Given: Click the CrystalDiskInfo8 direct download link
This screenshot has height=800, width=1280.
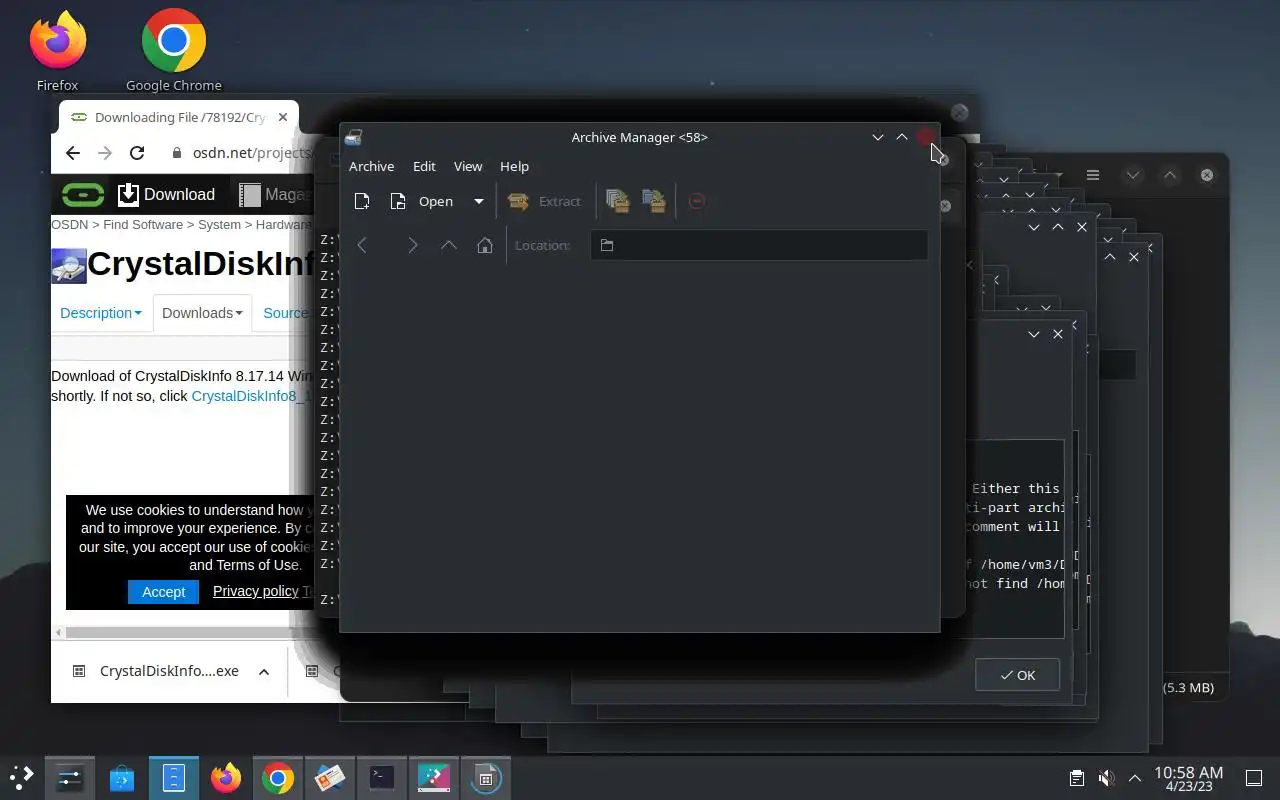Looking at the screenshot, I should click(253, 396).
